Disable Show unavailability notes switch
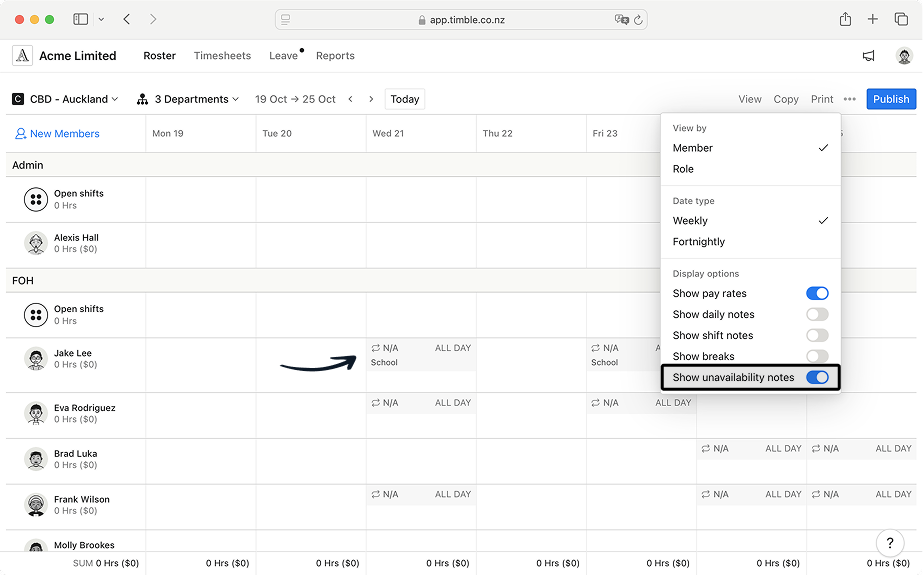The image size is (923, 576). coord(817,378)
